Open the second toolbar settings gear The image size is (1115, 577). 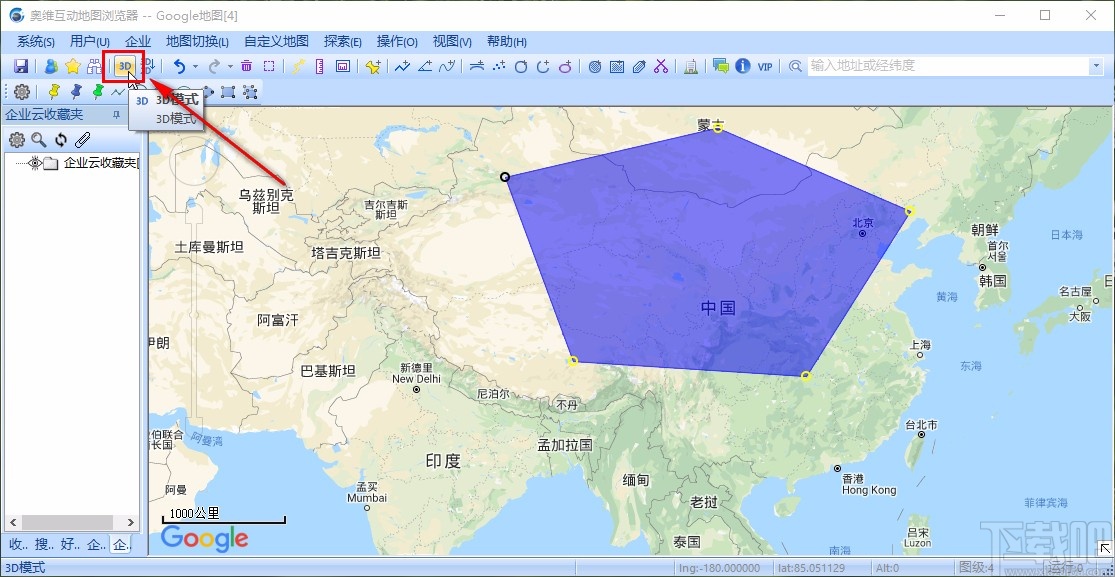pos(21,92)
